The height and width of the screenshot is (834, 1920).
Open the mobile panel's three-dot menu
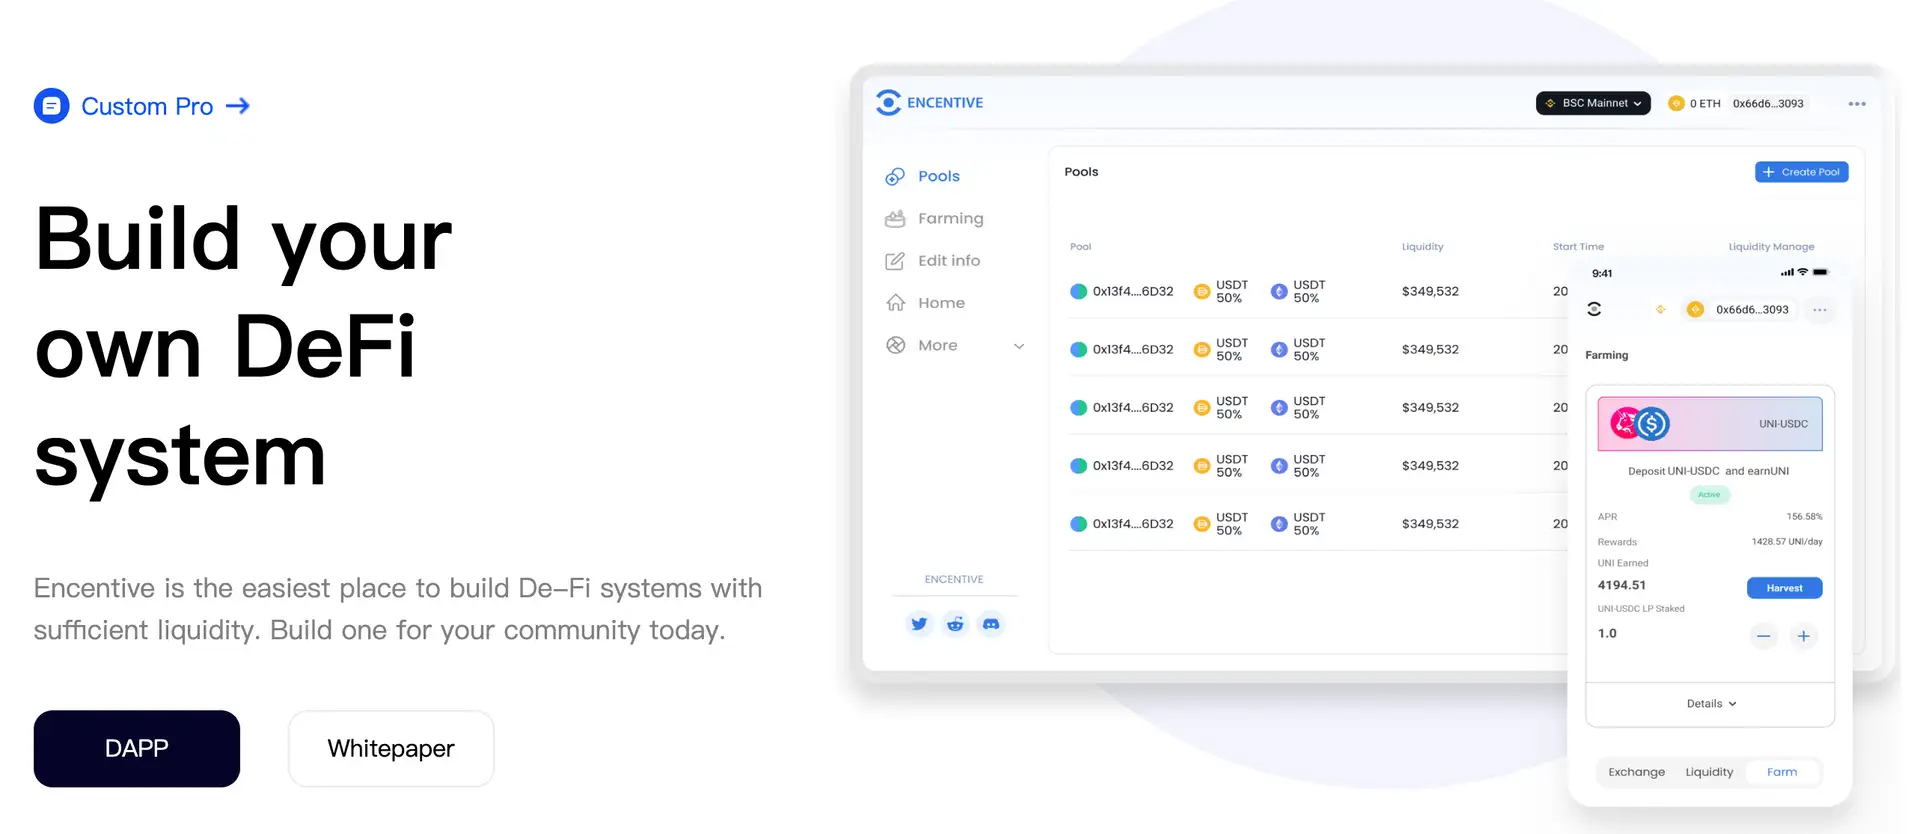tap(1820, 310)
